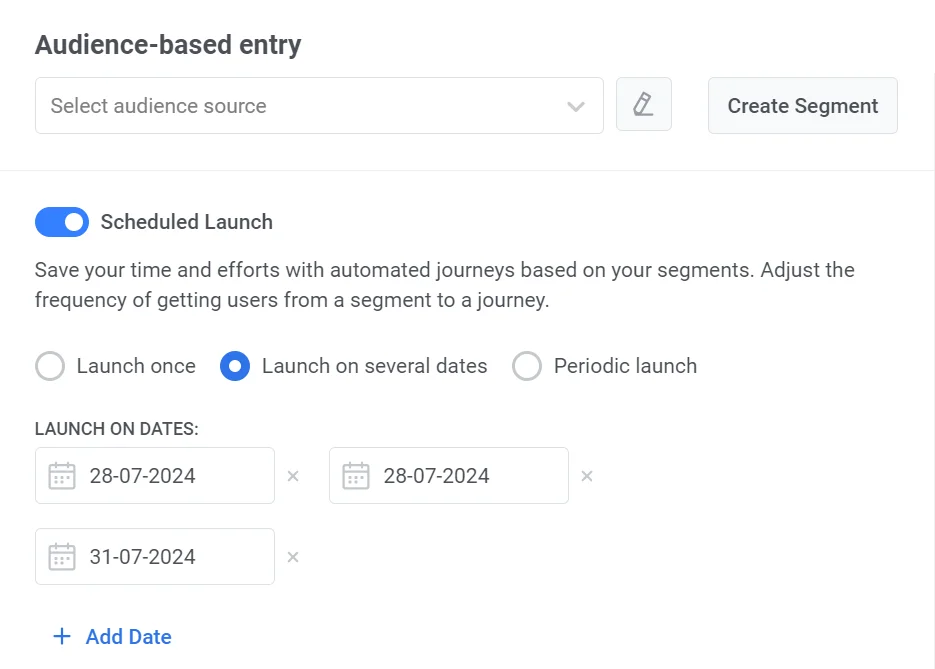Remove the second 28-07-2024 date with its × icon

(x=587, y=475)
